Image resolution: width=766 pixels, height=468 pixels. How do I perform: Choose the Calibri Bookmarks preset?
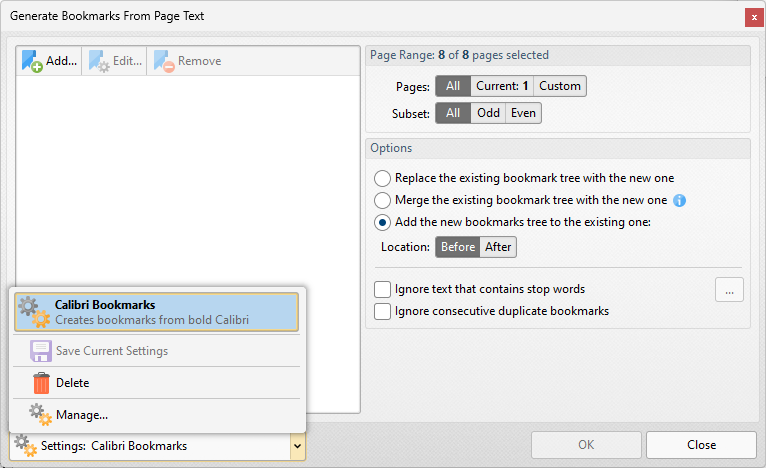pyautogui.click(x=156, y=312)
